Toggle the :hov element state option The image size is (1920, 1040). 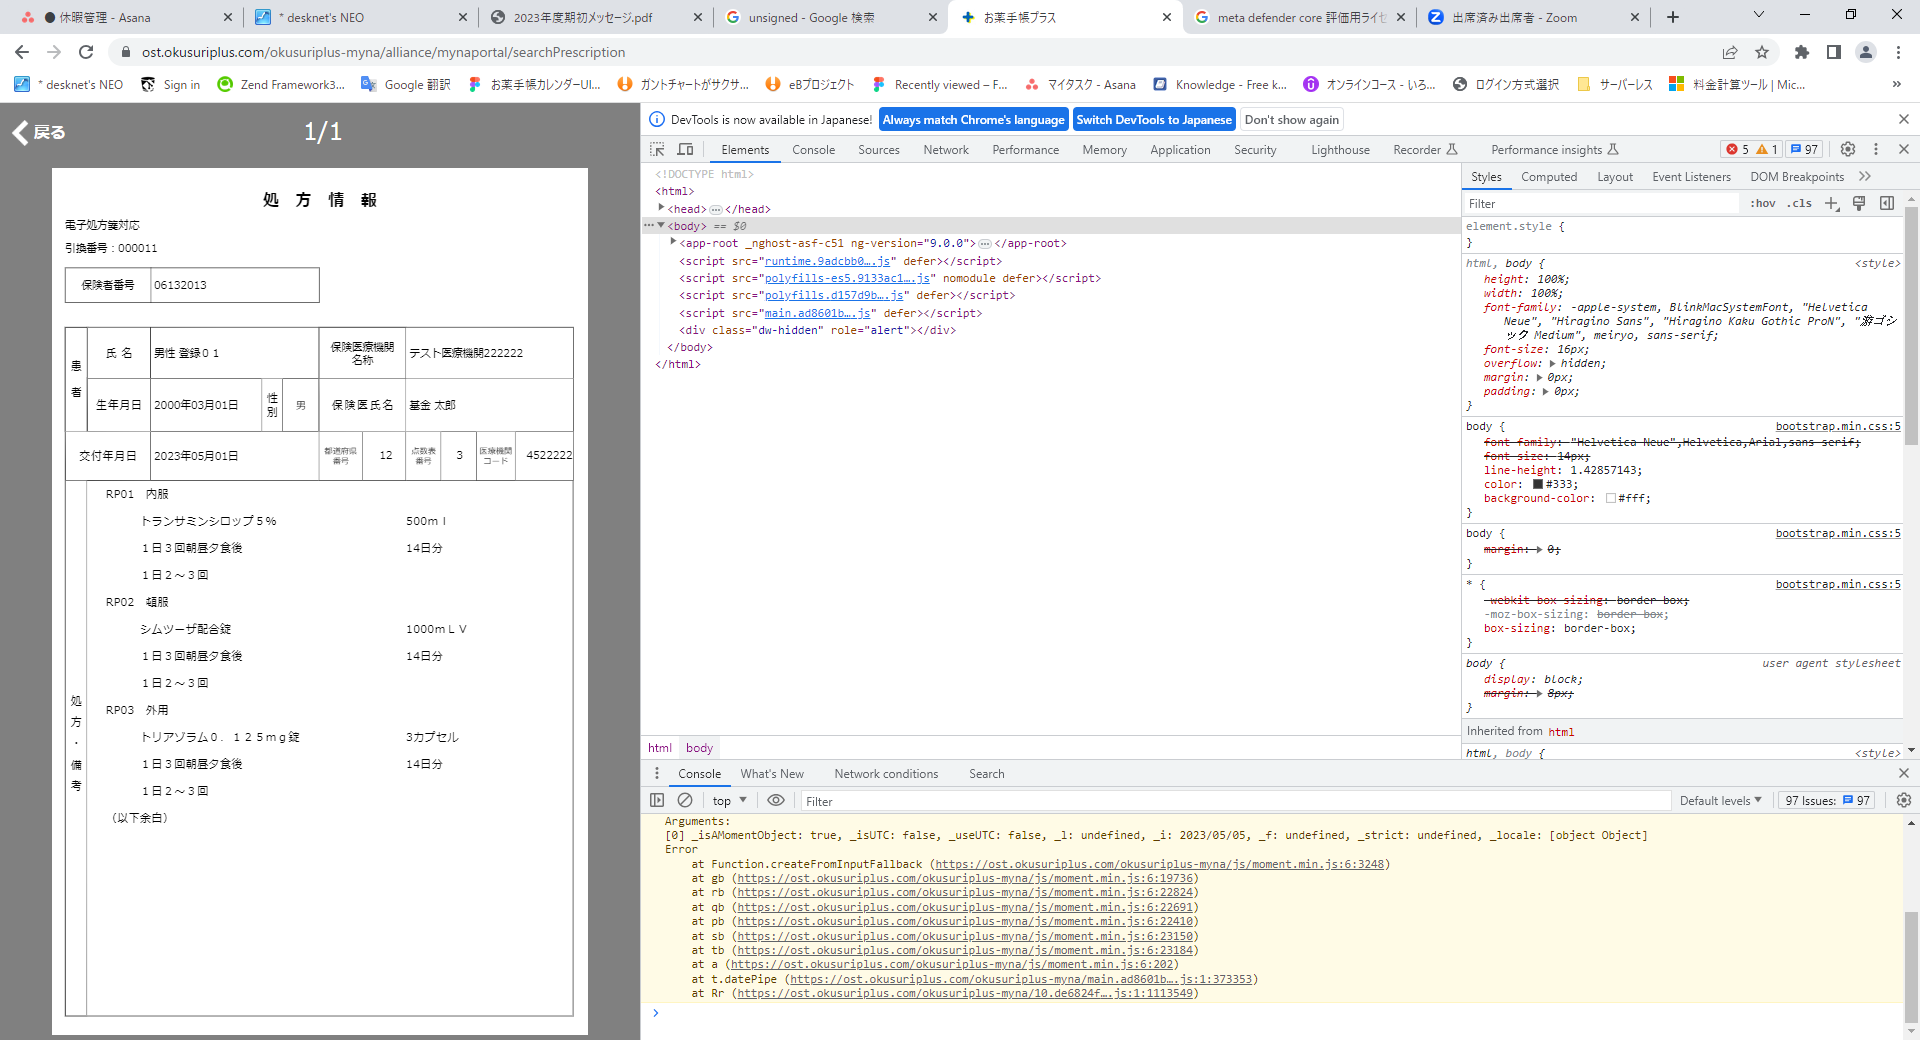tap(1763, 203)
